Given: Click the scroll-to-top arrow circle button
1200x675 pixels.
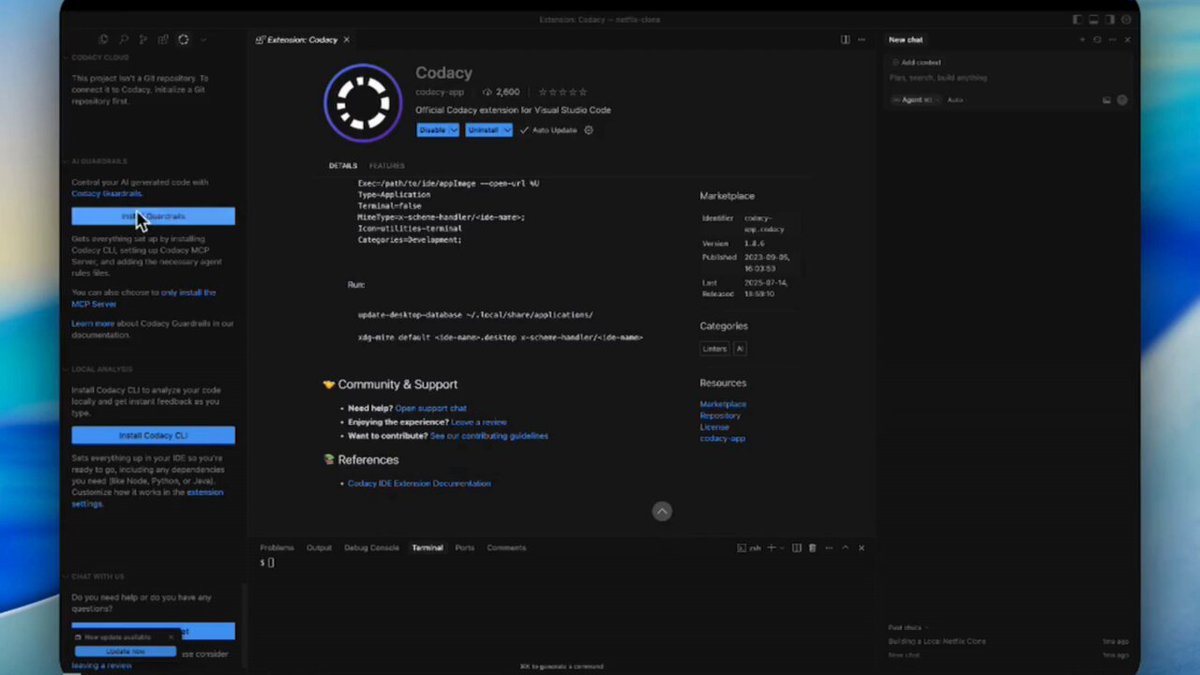Looking at the screenshot, I should (x=662, y=511).
